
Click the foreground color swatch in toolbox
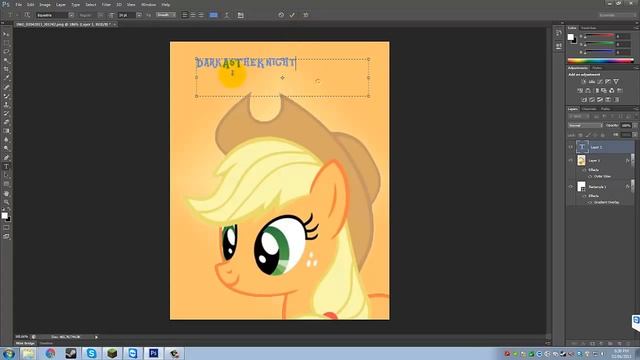[4, 216]
